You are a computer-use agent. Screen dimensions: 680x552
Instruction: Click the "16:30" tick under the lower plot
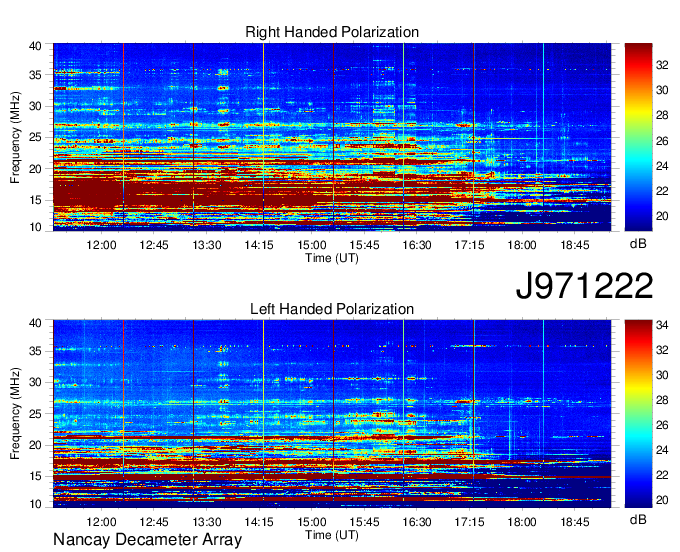click(x=417, y=522)
